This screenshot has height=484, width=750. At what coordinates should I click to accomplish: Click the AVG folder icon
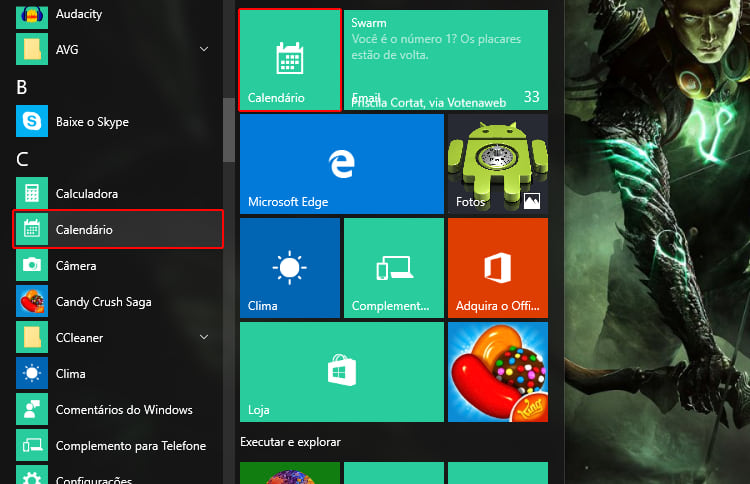32,49
